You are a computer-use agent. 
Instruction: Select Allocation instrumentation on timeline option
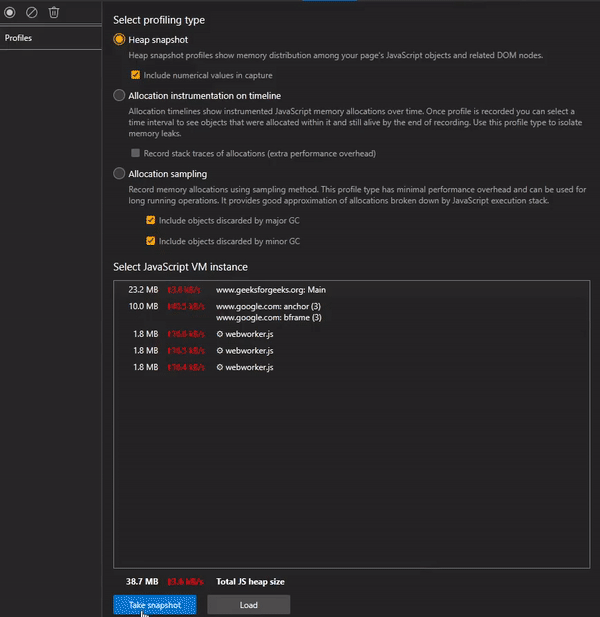119,95
